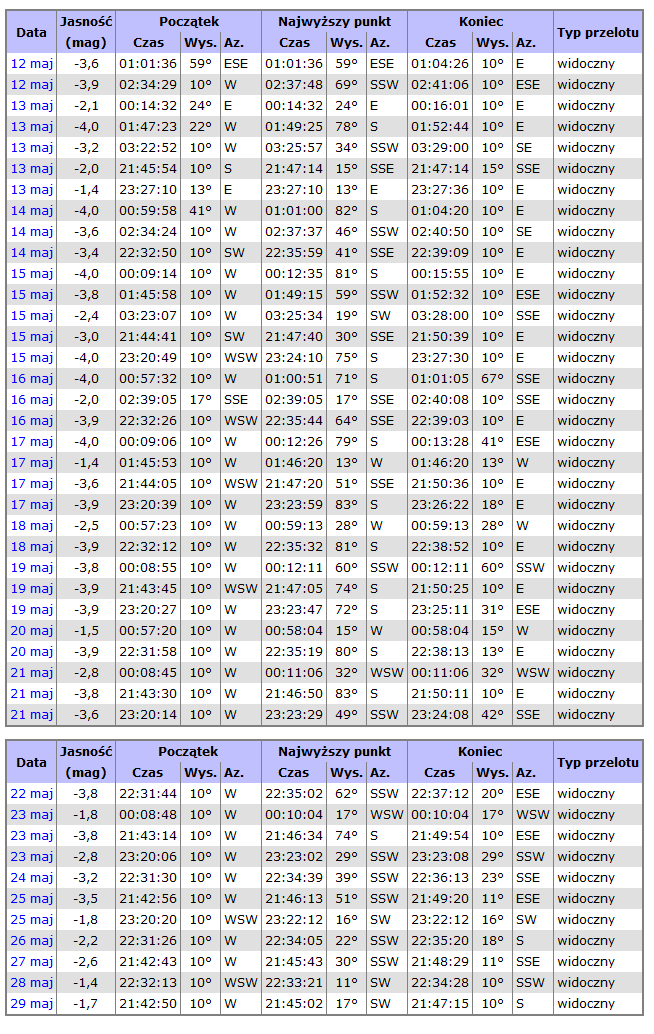This screenshot has height=1034, width=654.
Task: Click the highest point time 03:25:57
Action: [294, 148]
